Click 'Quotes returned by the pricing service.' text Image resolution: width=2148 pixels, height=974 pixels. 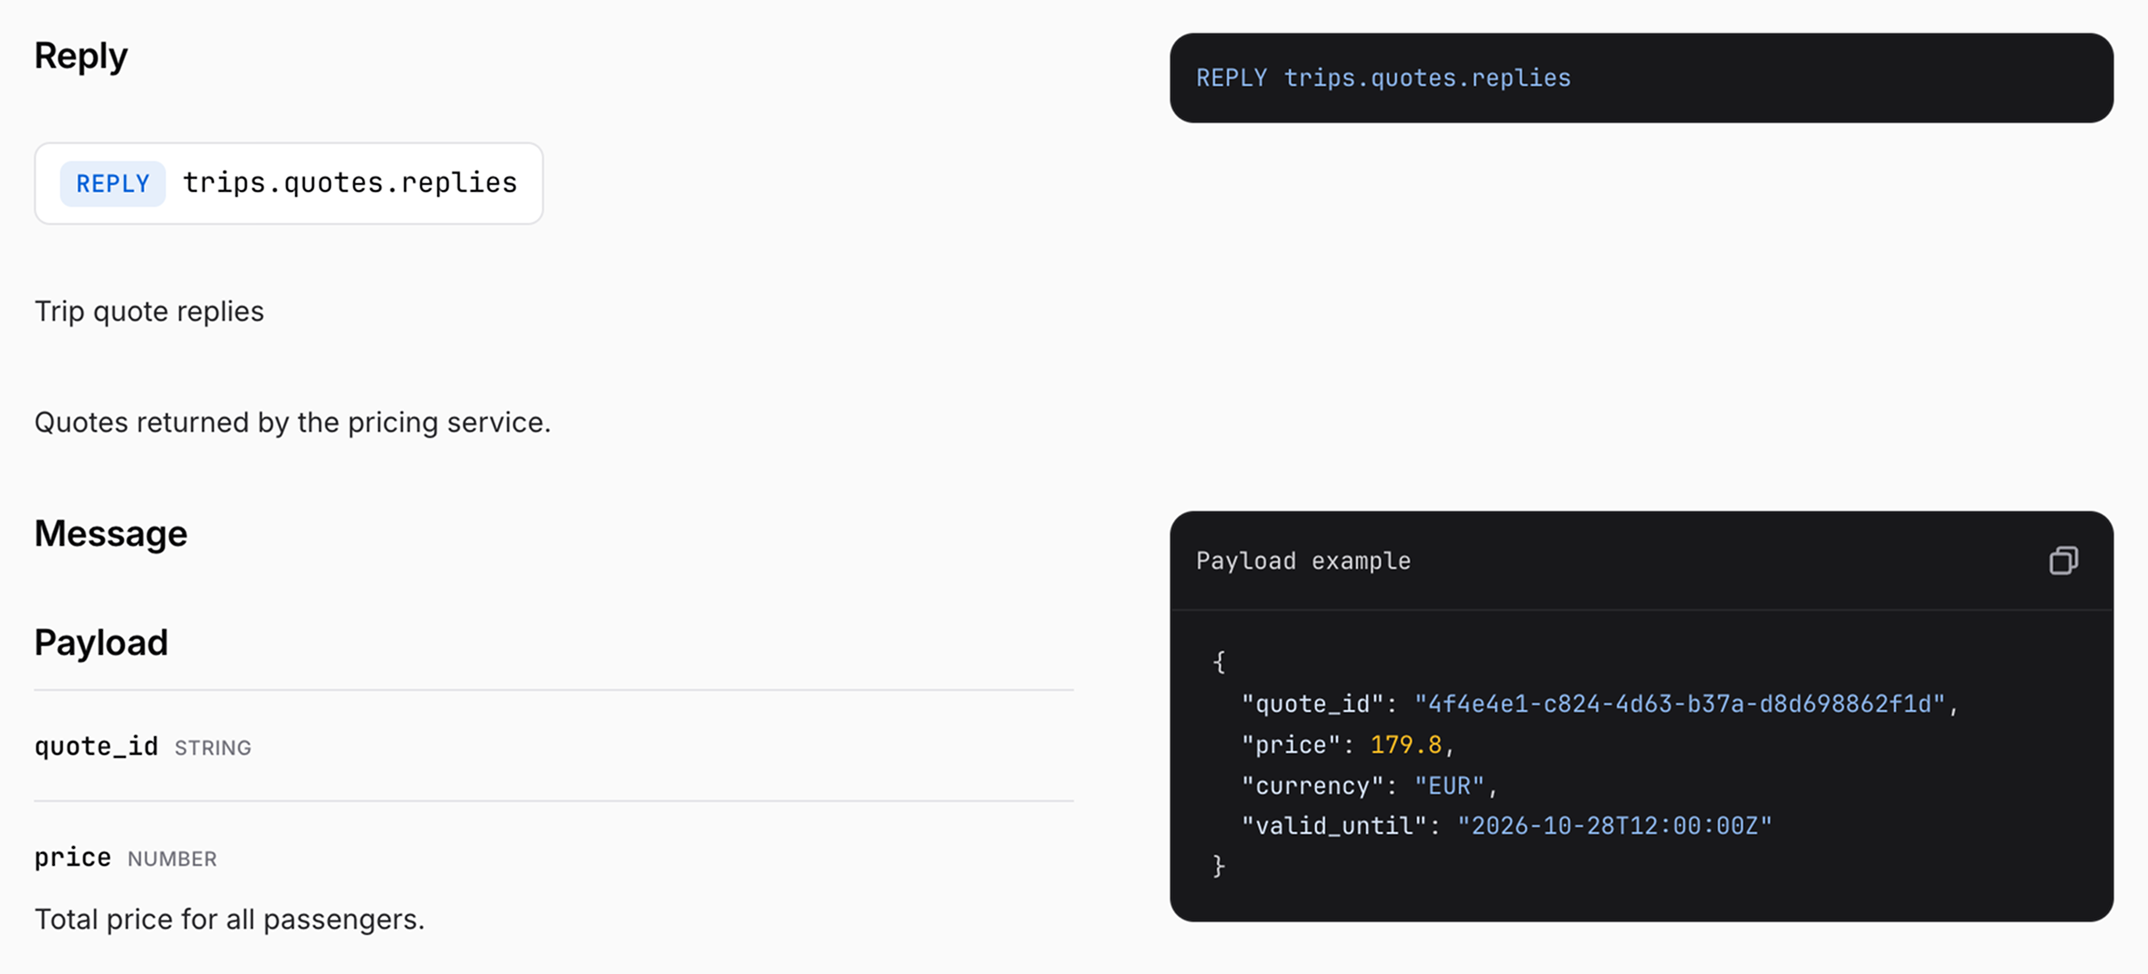tap(293, 423)
